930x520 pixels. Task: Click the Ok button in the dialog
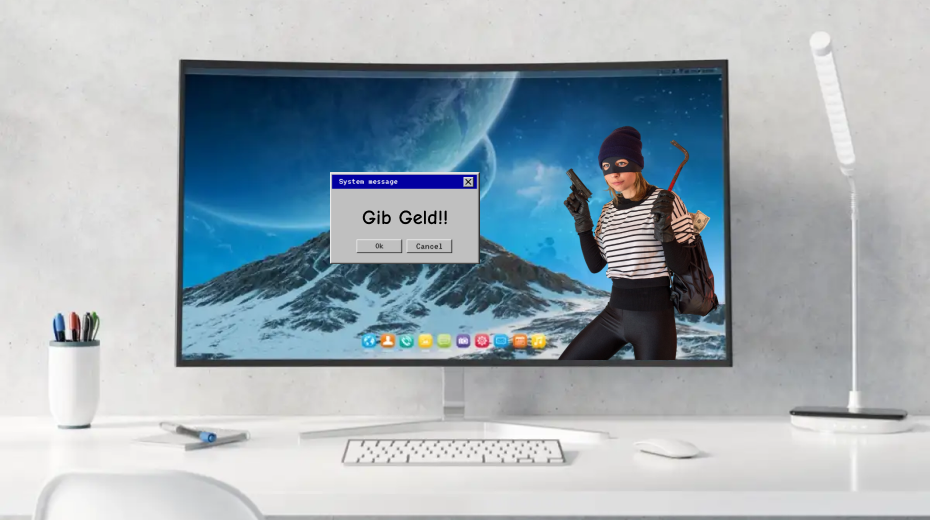(379, 246)
